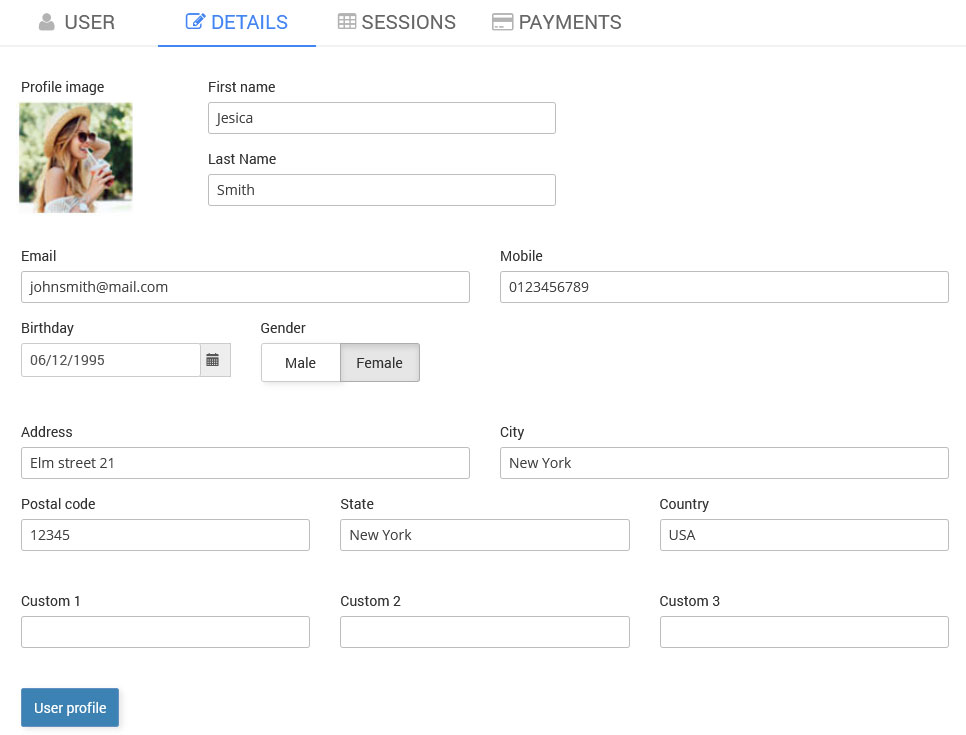Screen dimensions: 966x735
Task: Open the birthday calendar picker icon
Action: point(213,360)
